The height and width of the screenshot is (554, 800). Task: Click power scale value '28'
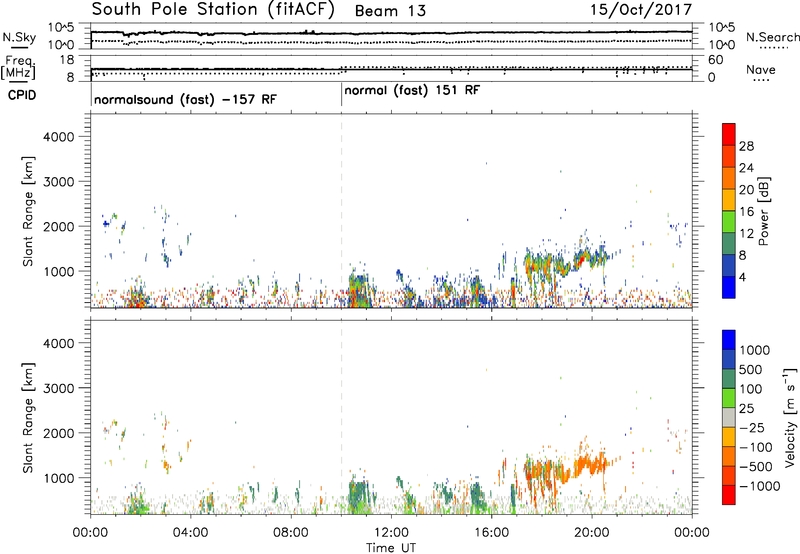pyautogui.click(x=746, y=146)
